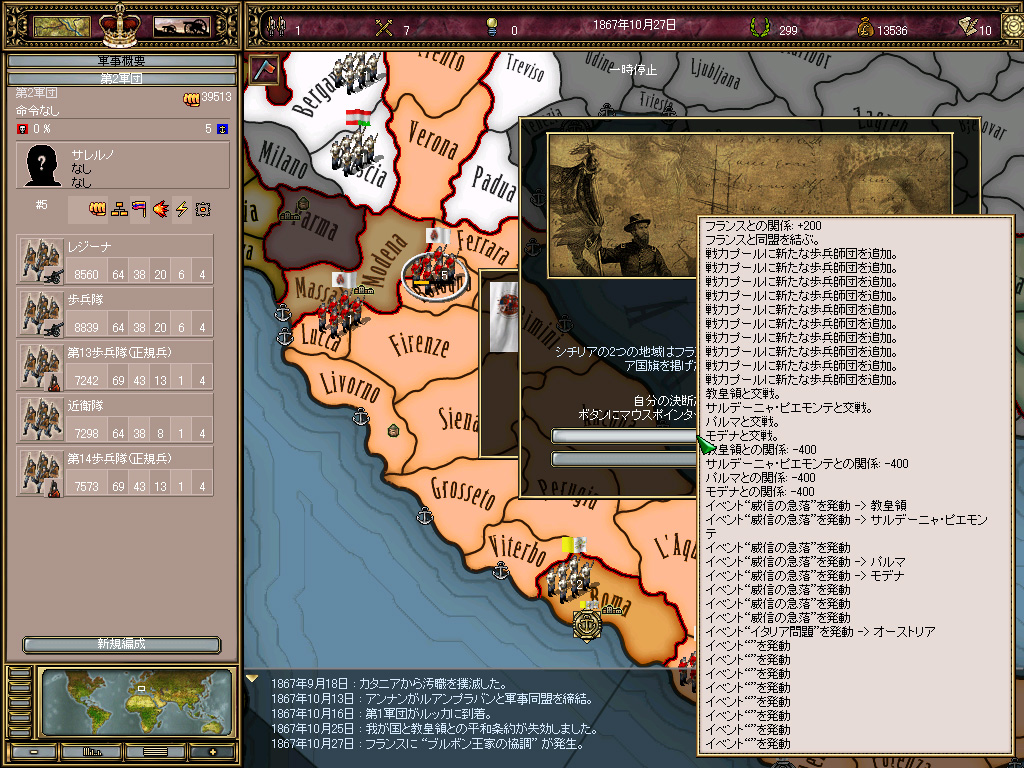
Task: Collapse the message log arrow
Action: [252, 679]
